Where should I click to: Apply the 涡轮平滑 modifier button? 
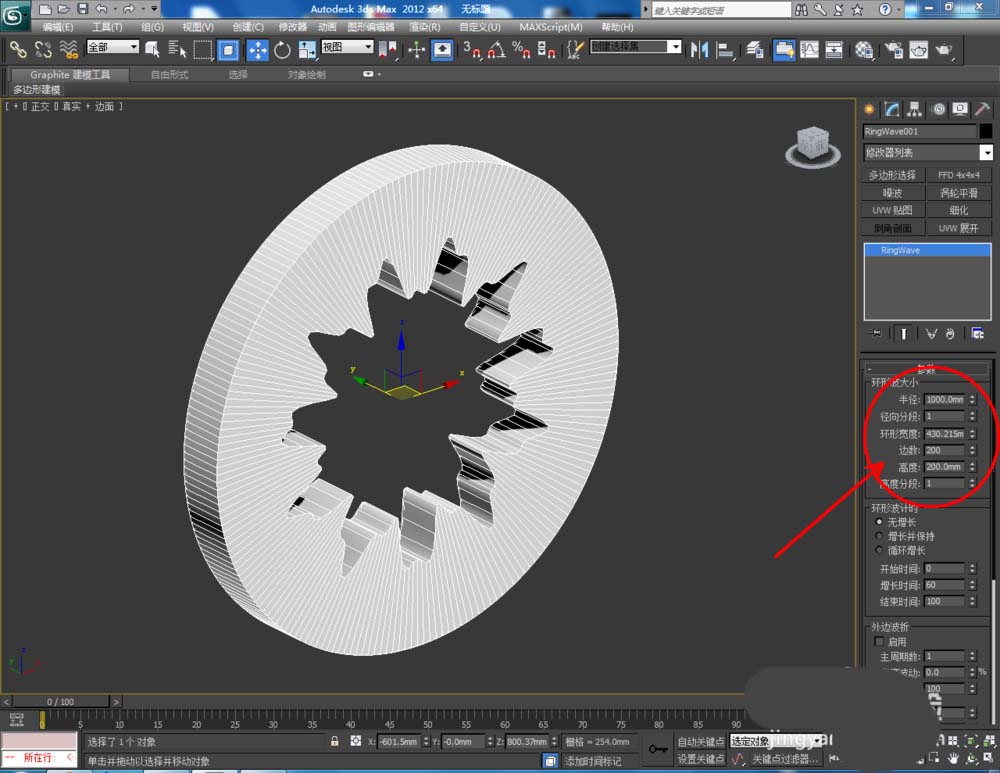coord(959,193)
